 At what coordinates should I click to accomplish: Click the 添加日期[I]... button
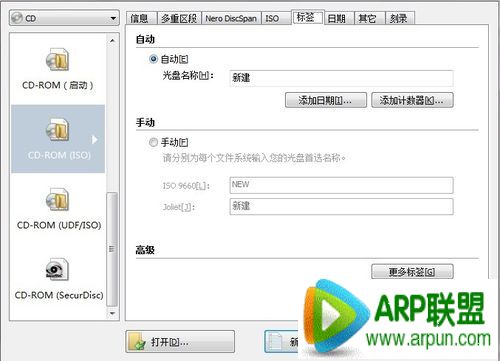[x=326, y=100]
